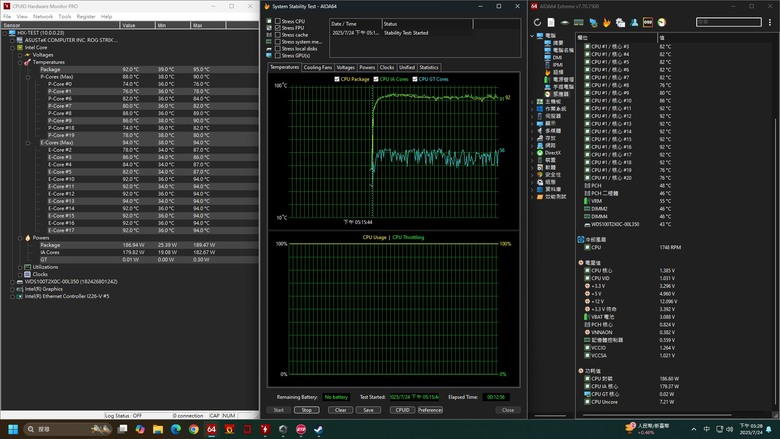
Task: Switch to Voltages tab in Stability Test
Action: tap(345, 67)
